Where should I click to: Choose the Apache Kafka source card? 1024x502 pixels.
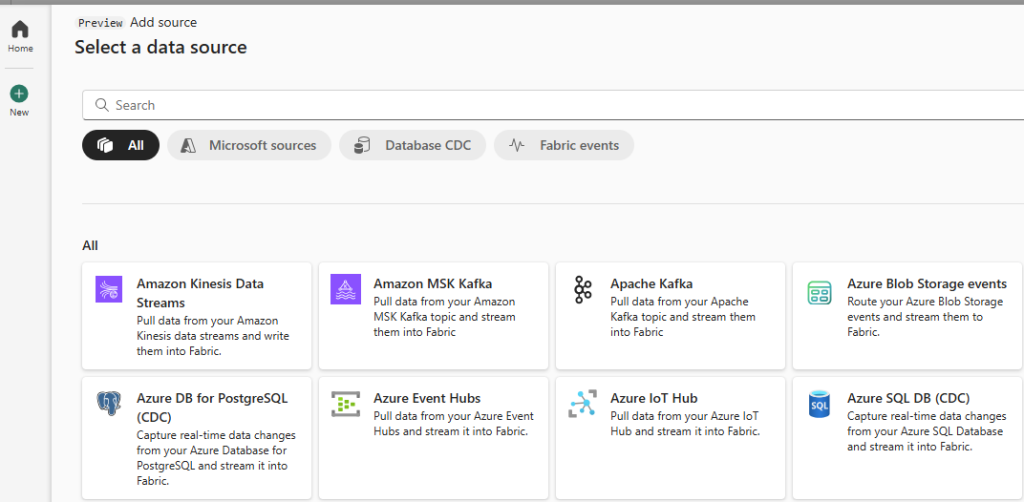pyautogui.click(x=671, y=316)
